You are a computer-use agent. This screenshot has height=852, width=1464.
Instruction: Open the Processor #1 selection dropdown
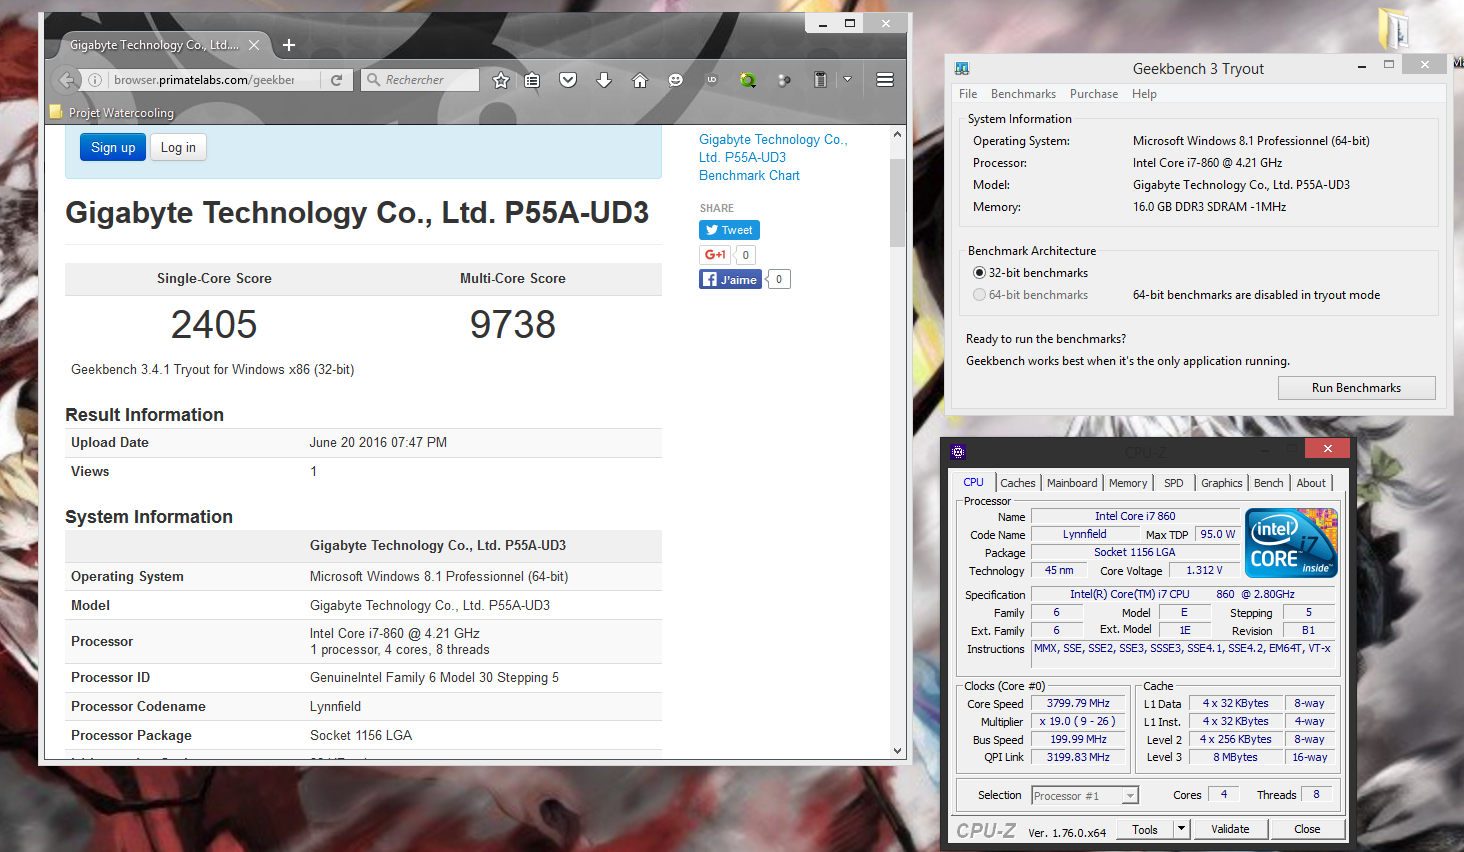tap(1085, 796)
